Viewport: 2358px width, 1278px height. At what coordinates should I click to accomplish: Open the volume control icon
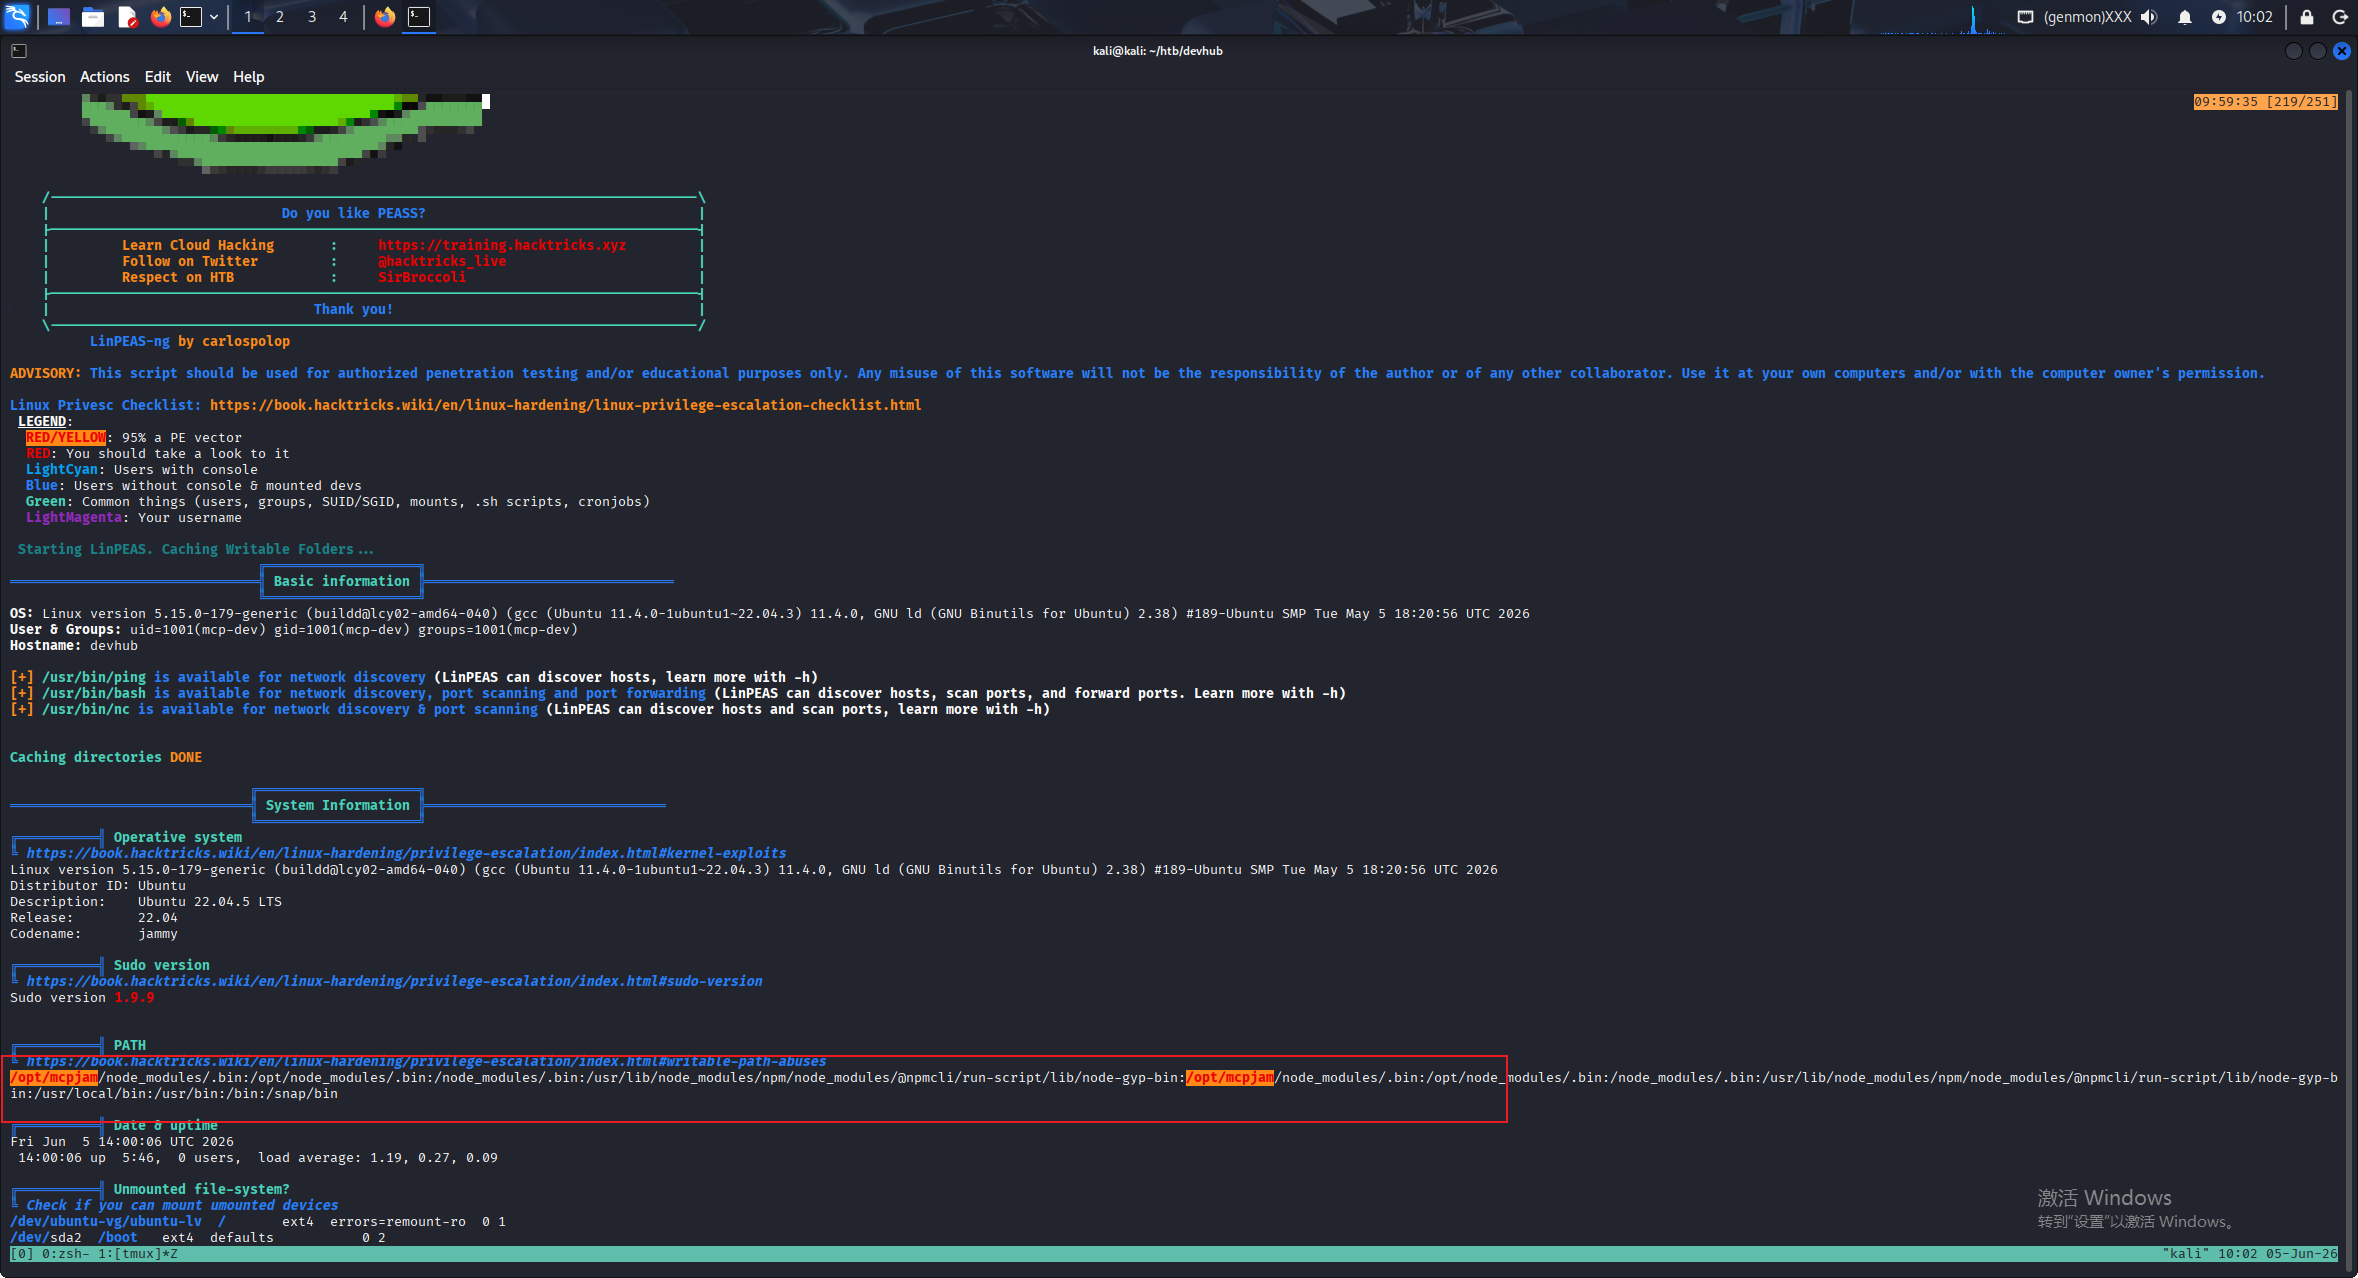pos(2149,17)
